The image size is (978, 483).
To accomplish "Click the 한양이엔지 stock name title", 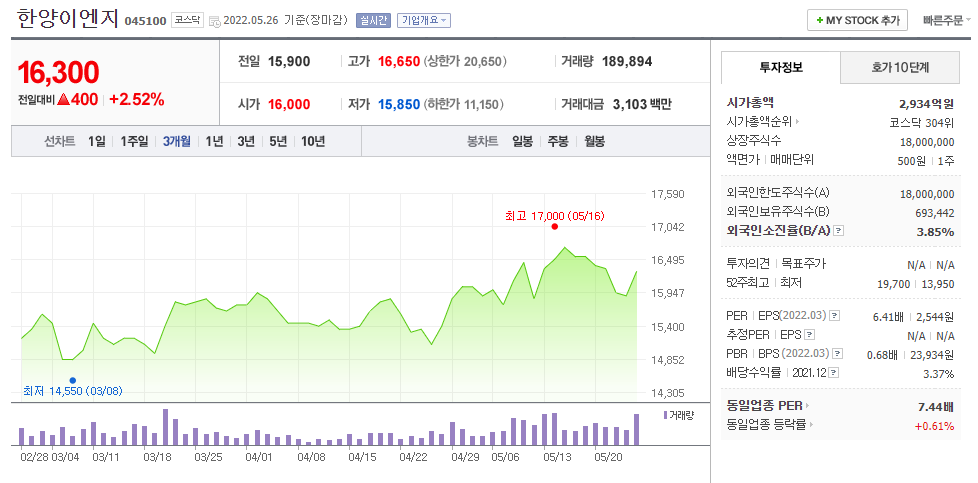I will pyautogui.click(x=67, y=19).
